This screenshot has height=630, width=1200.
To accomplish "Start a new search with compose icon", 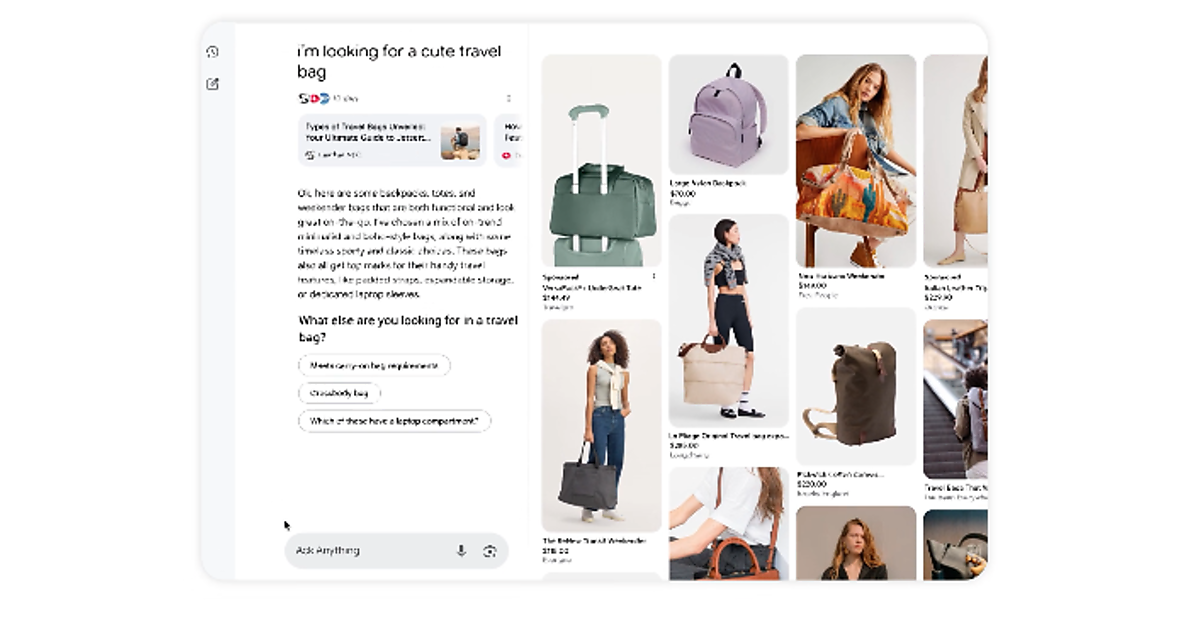I will pyautogui.click(x=212, y=84).
